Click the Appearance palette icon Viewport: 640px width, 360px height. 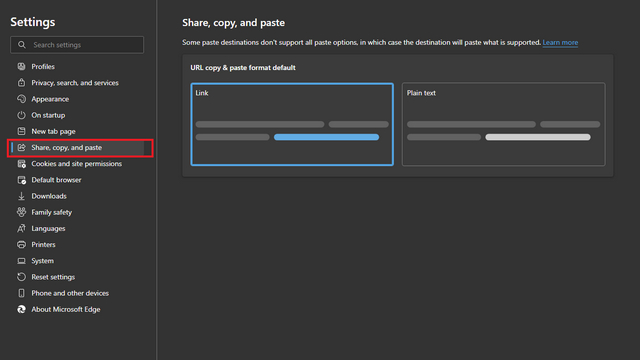pos(21,99)
